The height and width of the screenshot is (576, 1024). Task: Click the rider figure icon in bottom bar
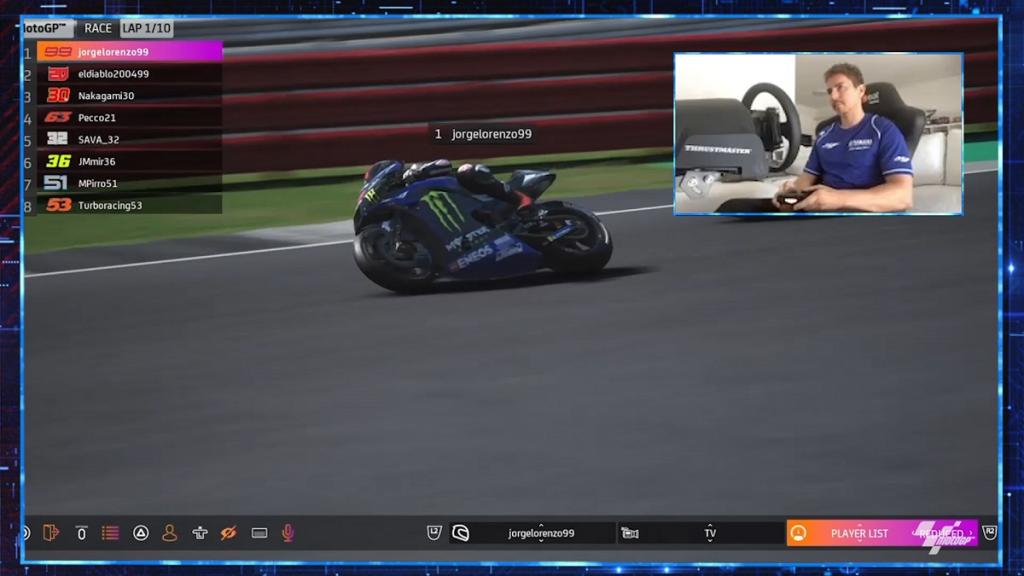tap(200, 533)
